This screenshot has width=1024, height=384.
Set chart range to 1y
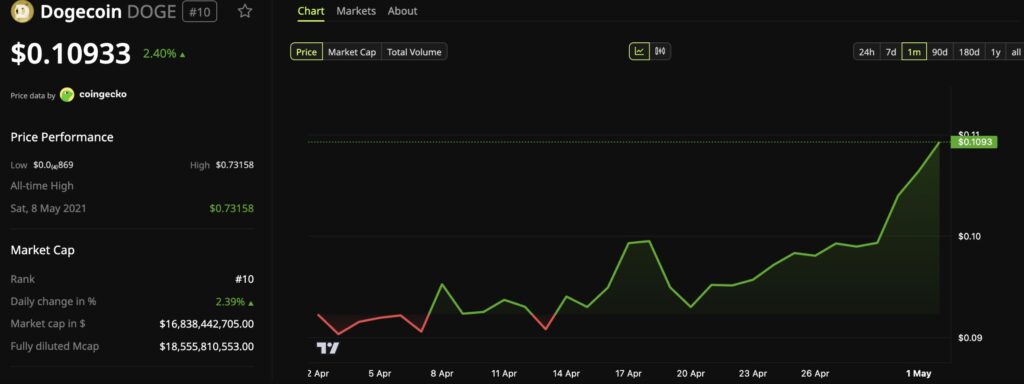click(995, 52)
